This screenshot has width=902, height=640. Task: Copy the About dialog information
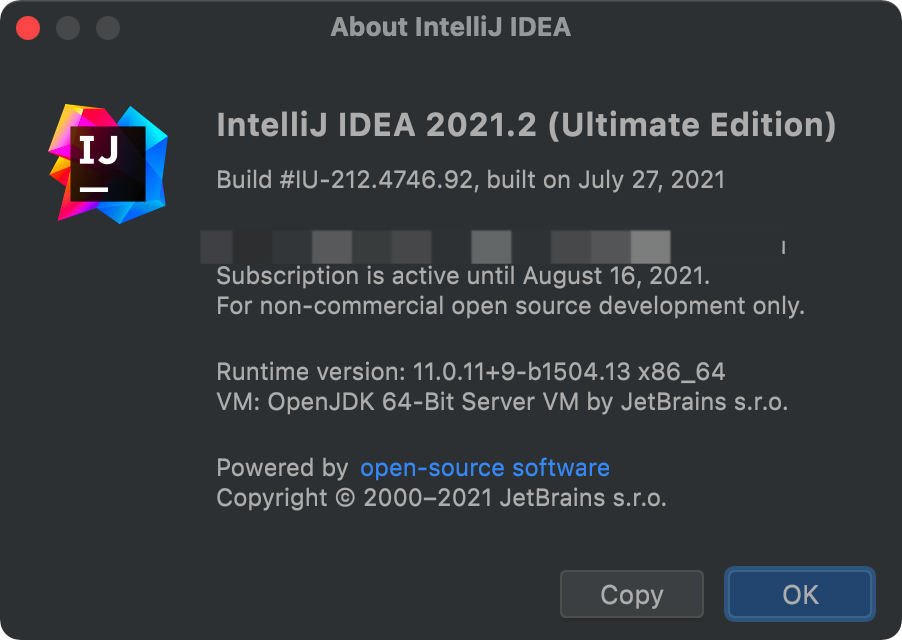click(x=632, y=594)
